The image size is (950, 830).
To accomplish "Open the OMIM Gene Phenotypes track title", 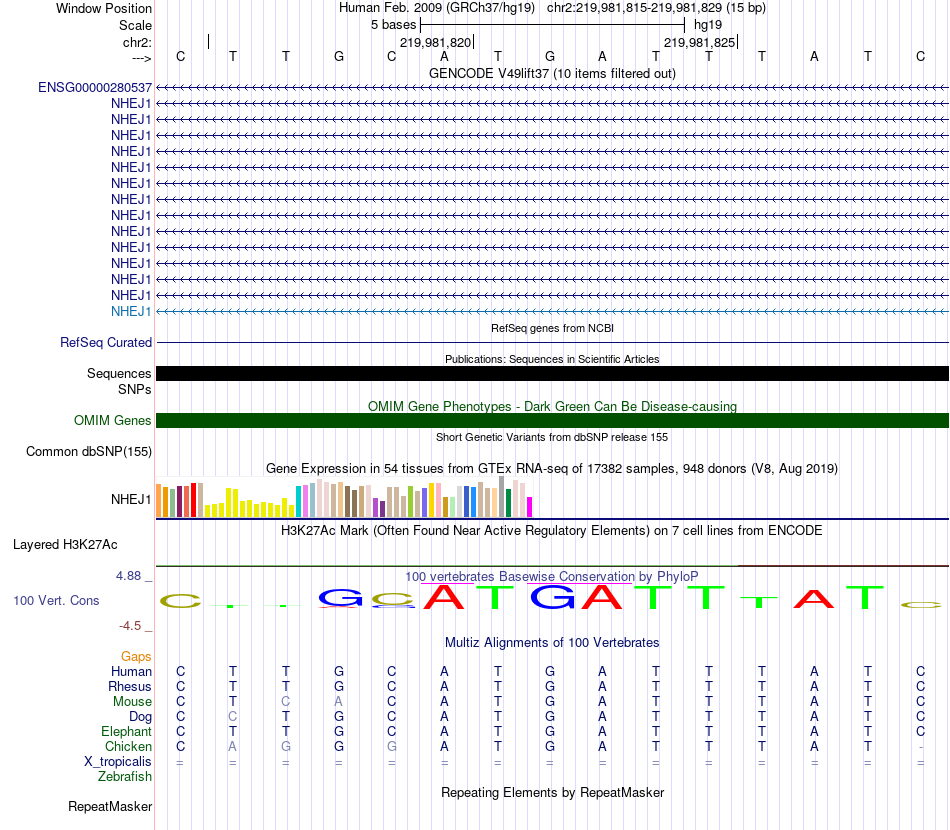I will pos(552,407).
